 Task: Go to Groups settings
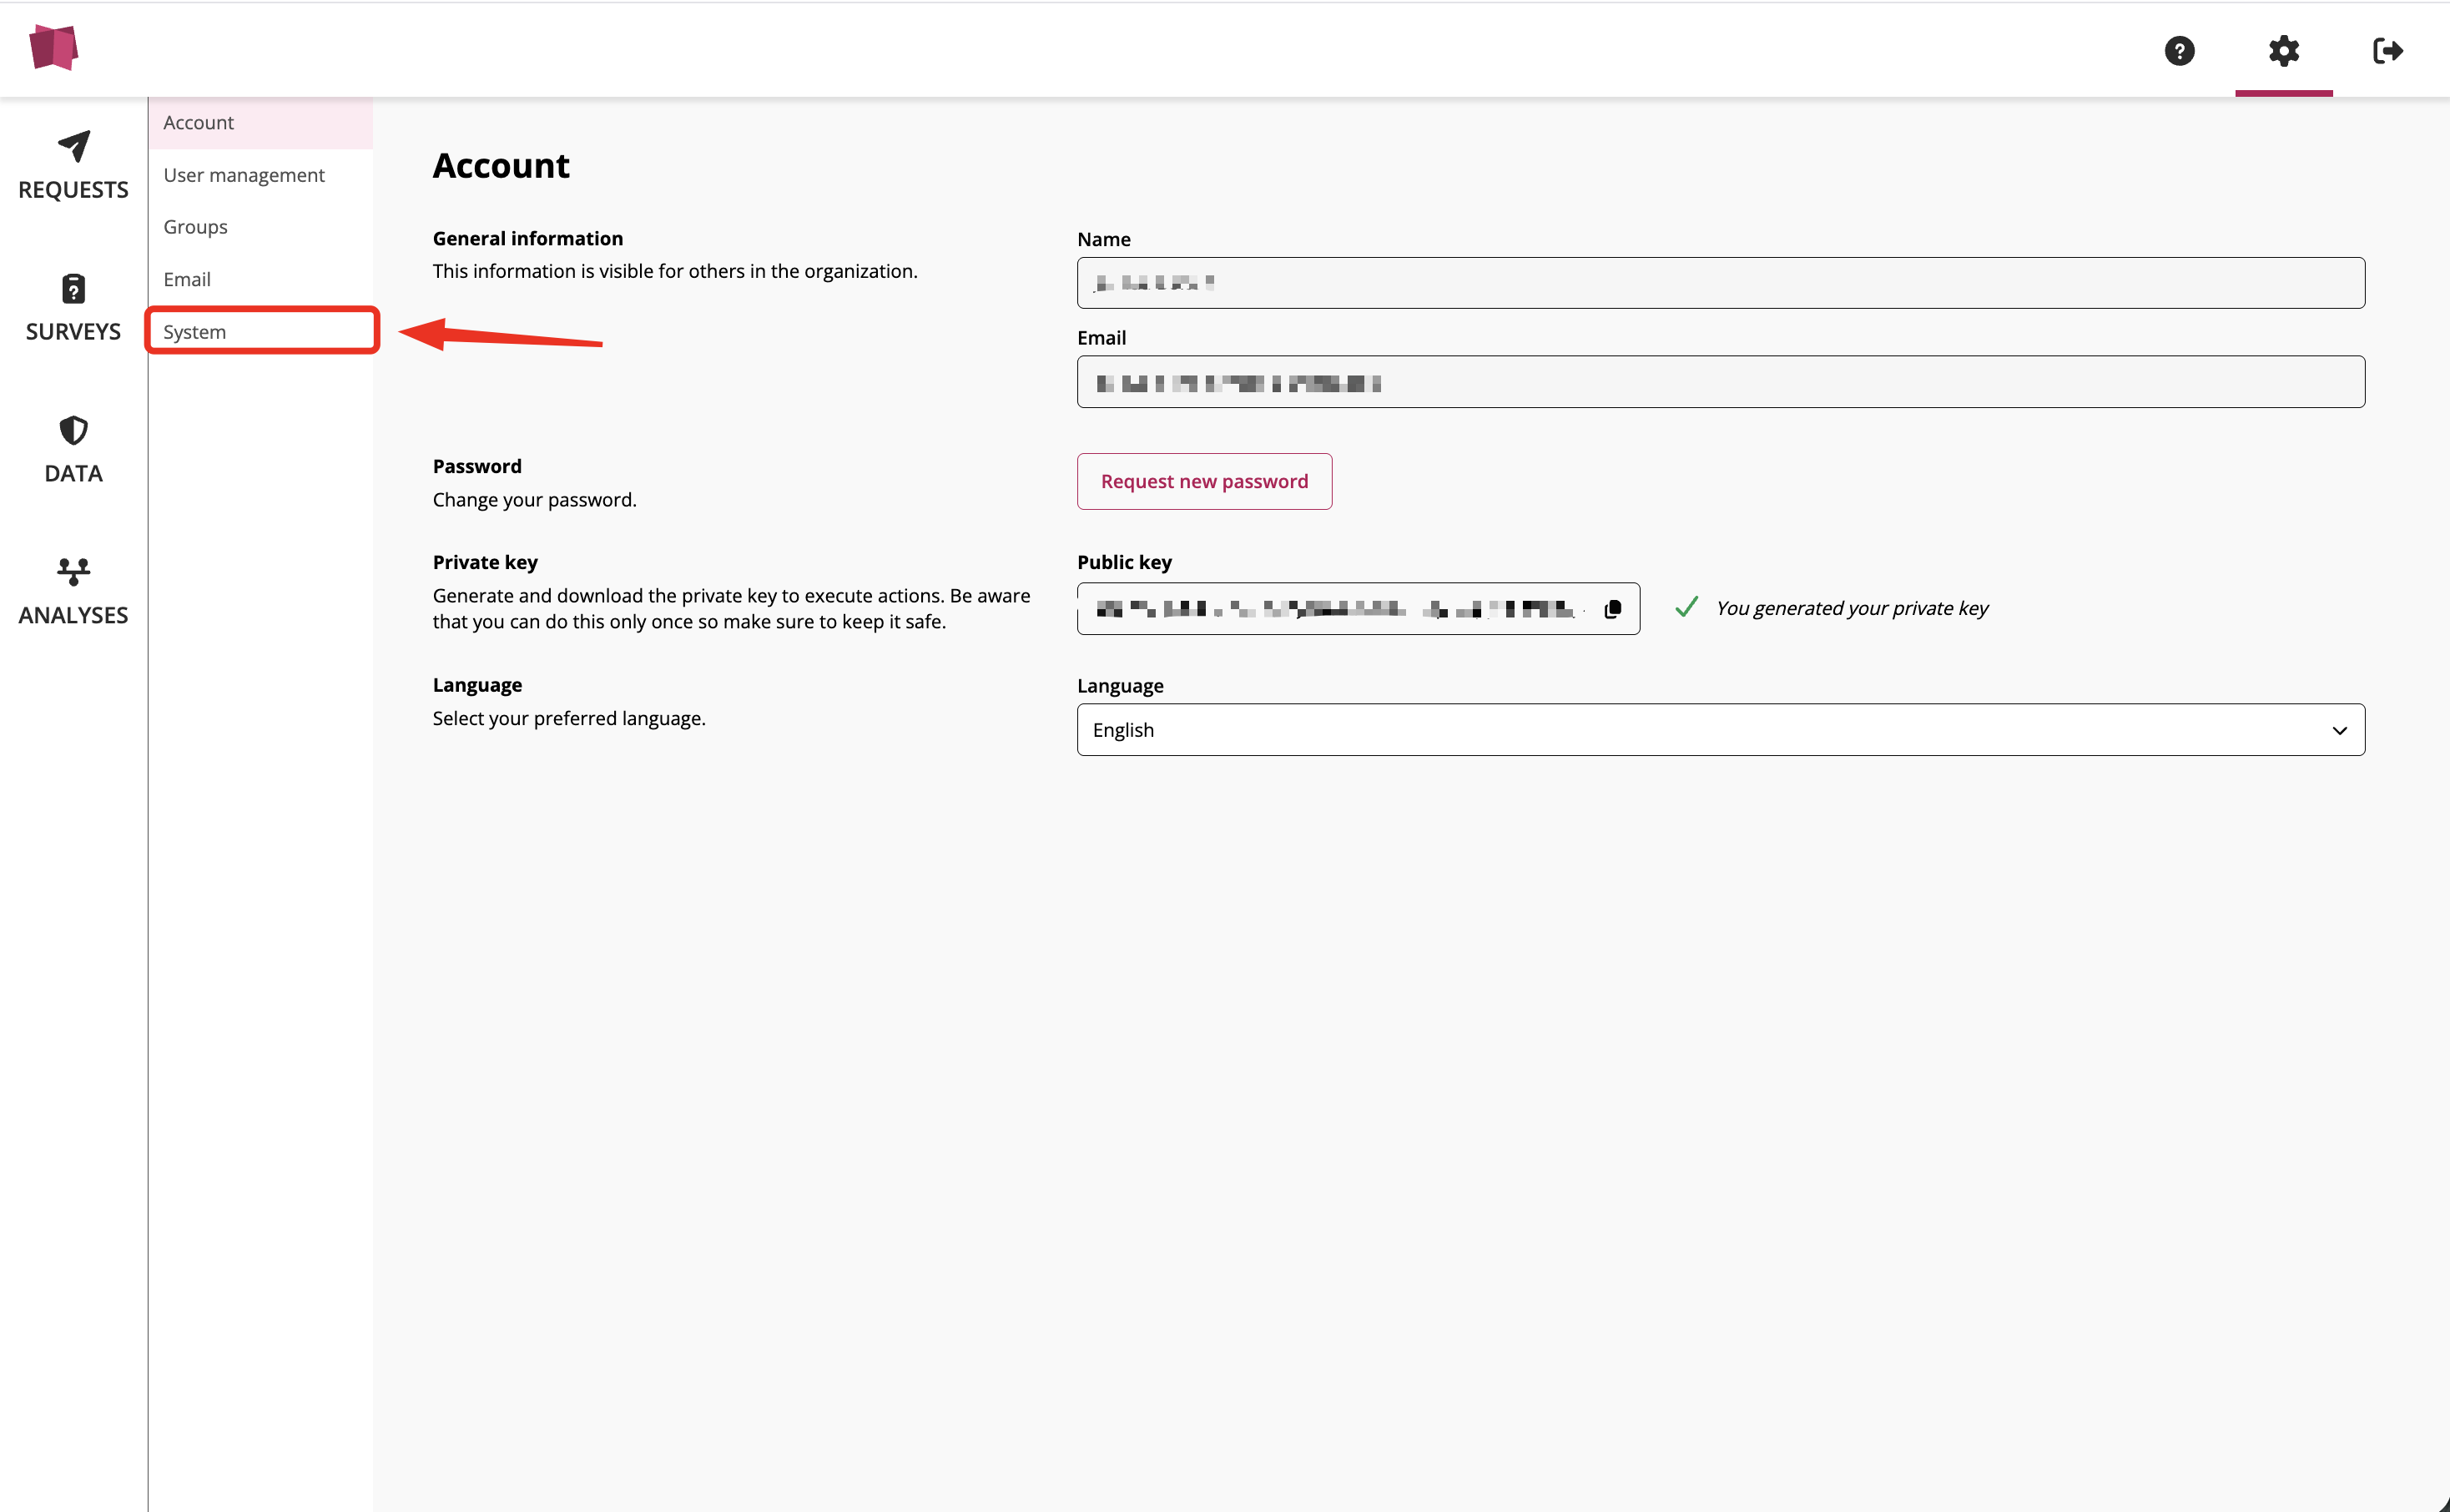196,227
